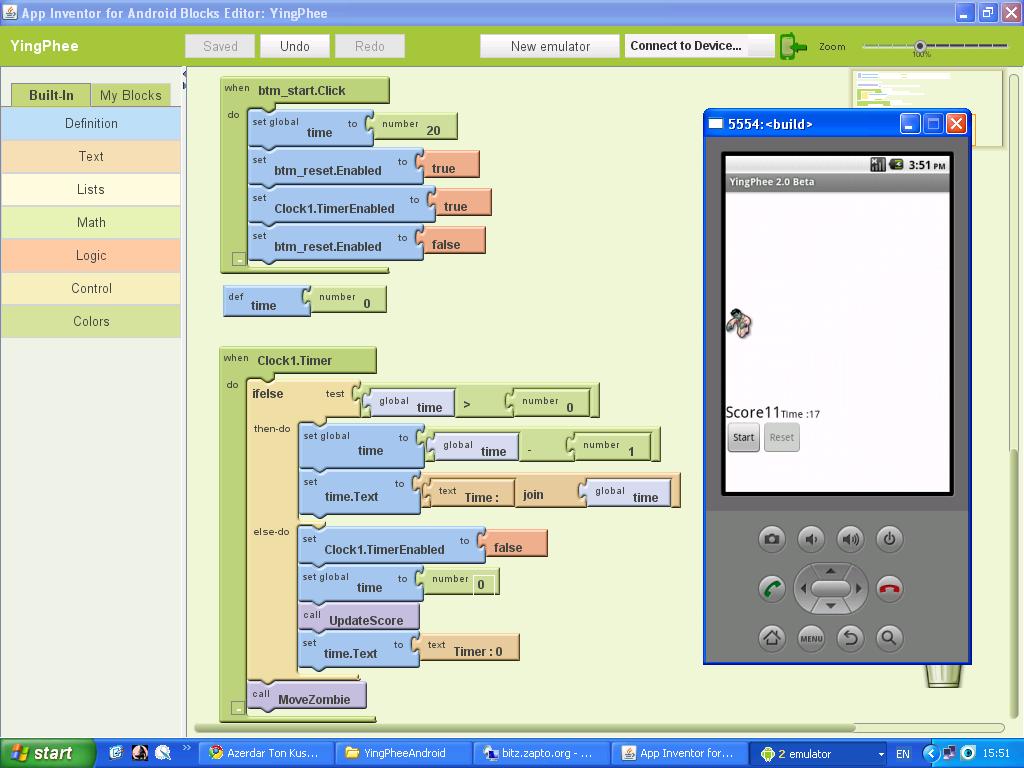This screenshot has height=768, width=1024.
Task: Click the D-pad right arrow
Action: (858, 588)
